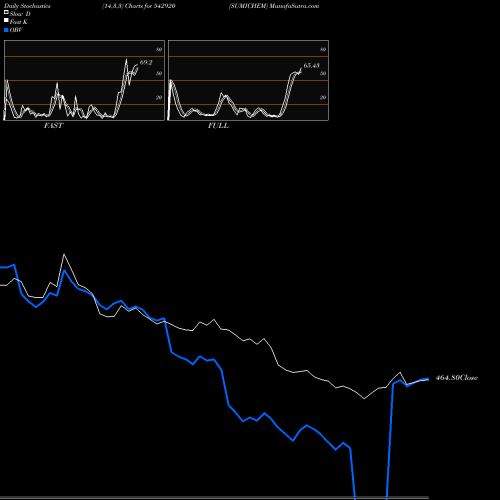This screenshot has height=500, width=500.
Task: Click the 65.43 value in FULL chart
Action: coord(312,65)
